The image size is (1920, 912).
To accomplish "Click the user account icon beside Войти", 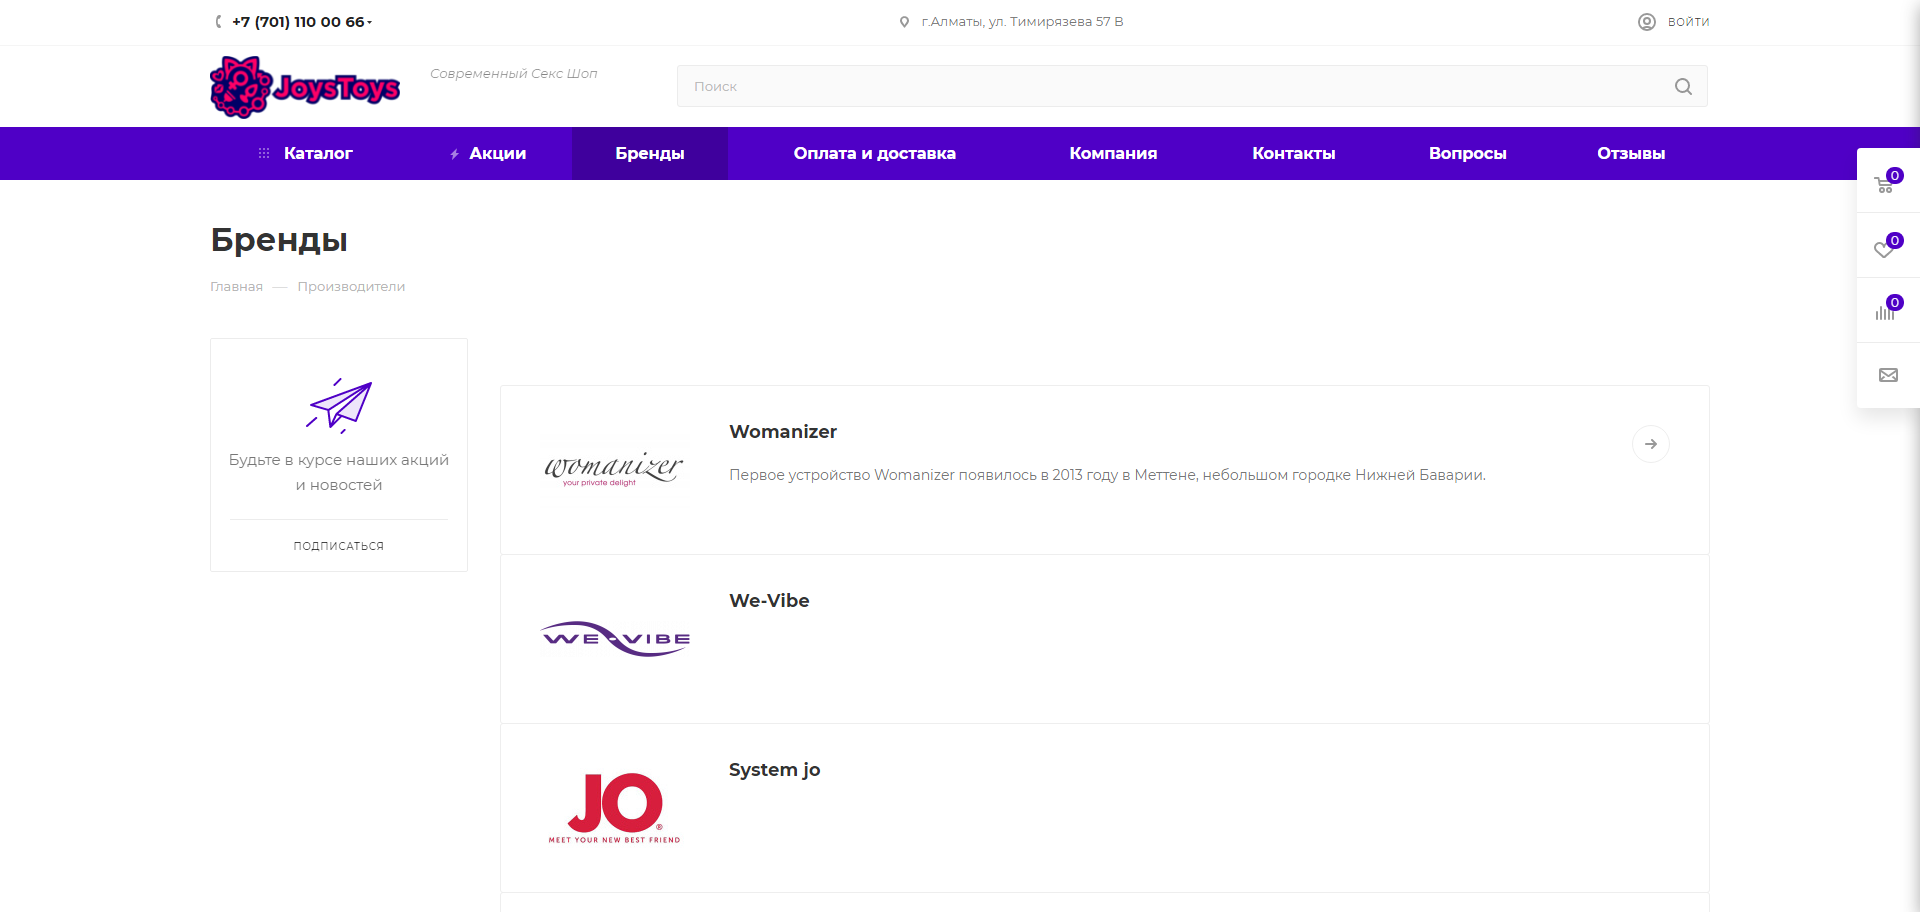I will tap(1647, 22).
